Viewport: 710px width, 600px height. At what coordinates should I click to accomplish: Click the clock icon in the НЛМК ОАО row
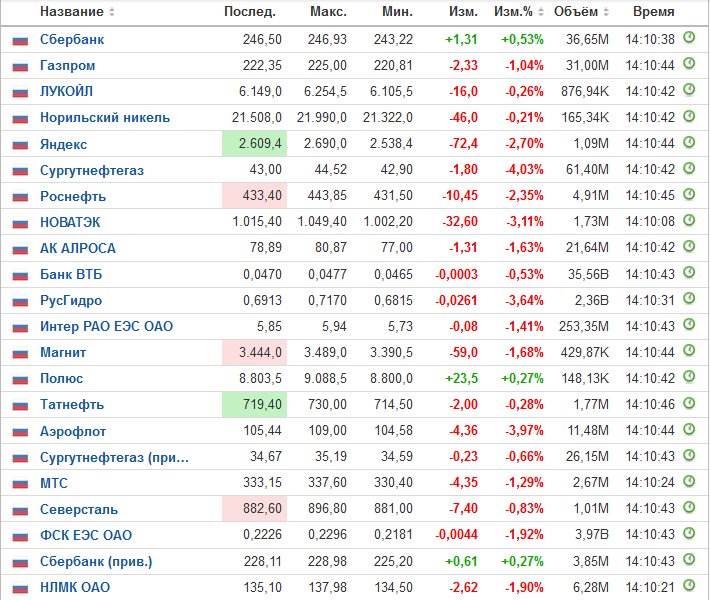pos(689,585)
